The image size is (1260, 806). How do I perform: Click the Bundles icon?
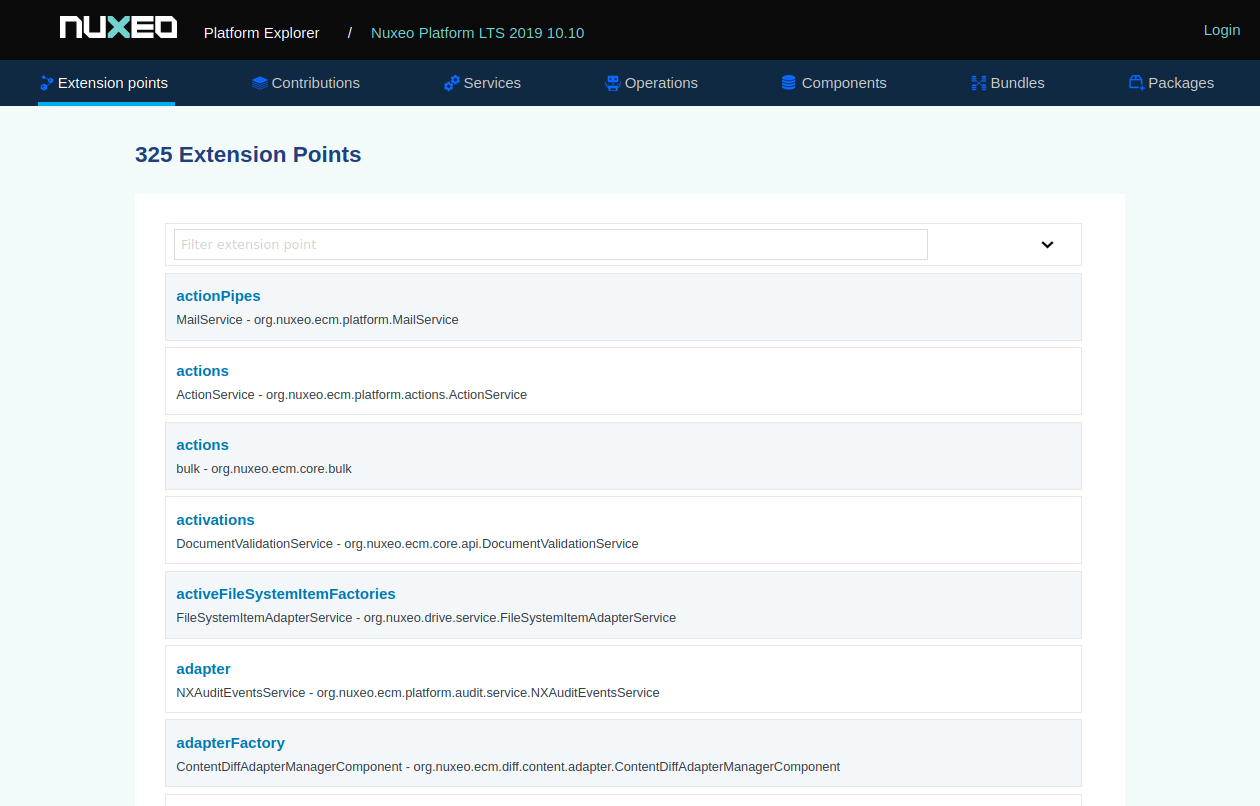tap(978, 83)
